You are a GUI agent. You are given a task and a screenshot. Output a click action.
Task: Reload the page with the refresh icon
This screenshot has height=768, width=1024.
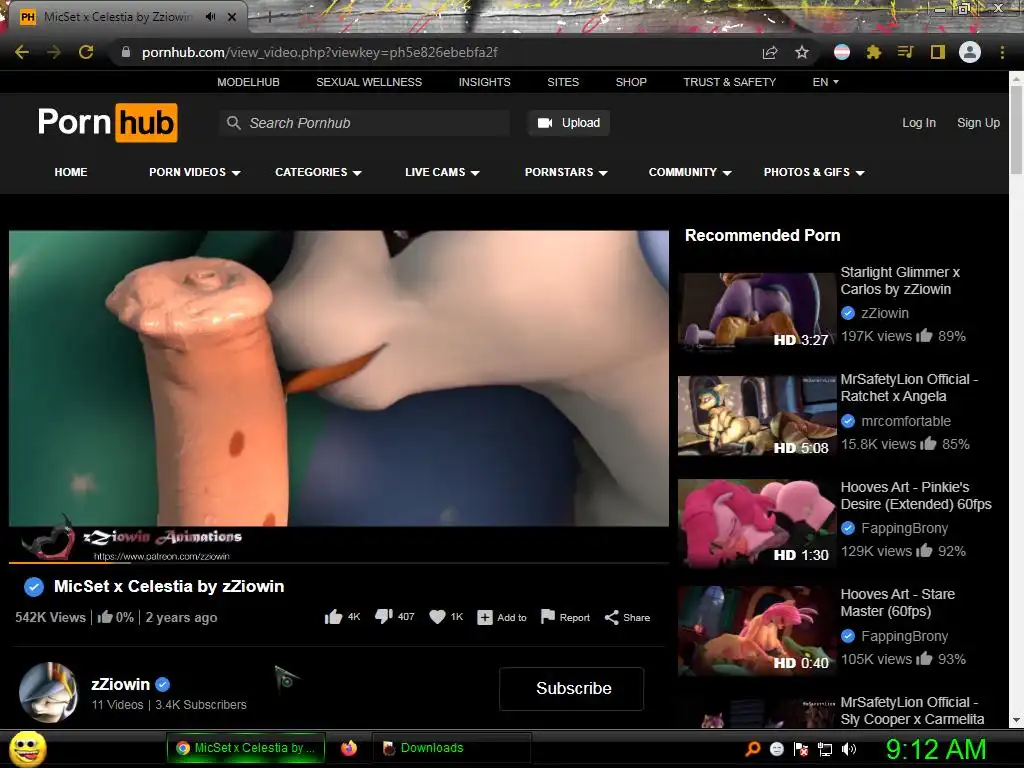(x=86, y=52)
